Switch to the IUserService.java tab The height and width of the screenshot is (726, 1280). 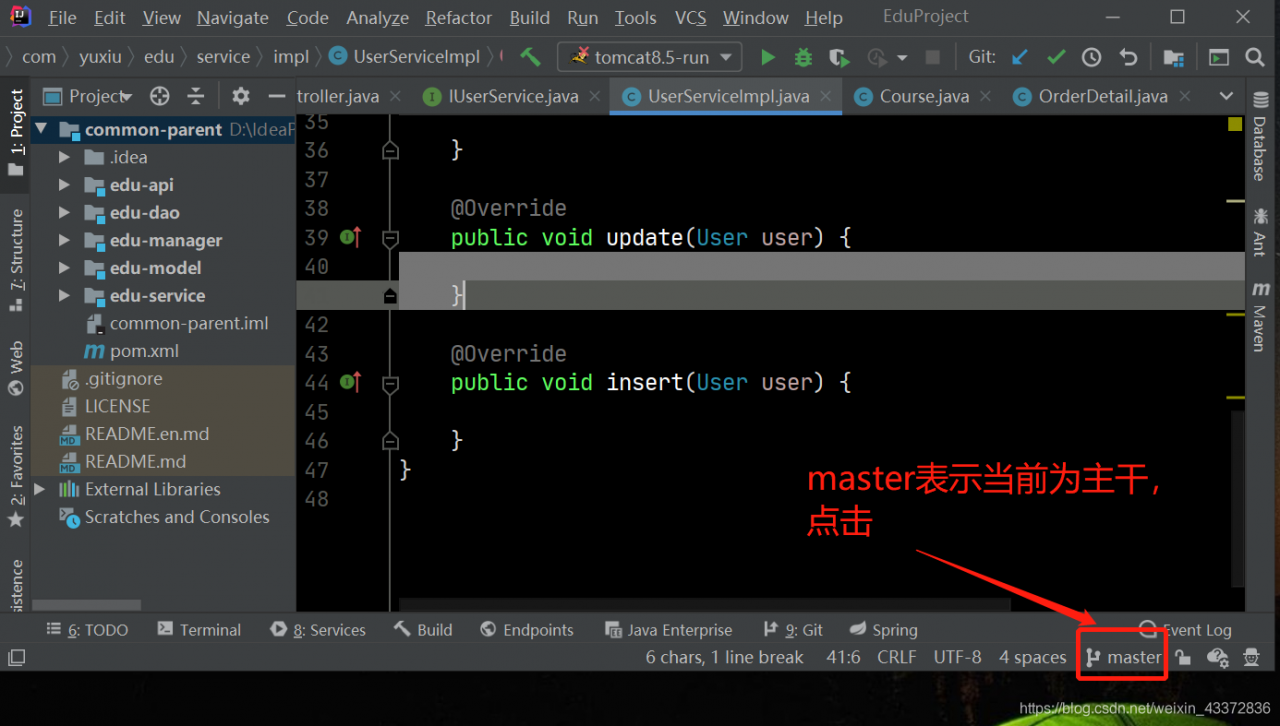pos(514,96)
